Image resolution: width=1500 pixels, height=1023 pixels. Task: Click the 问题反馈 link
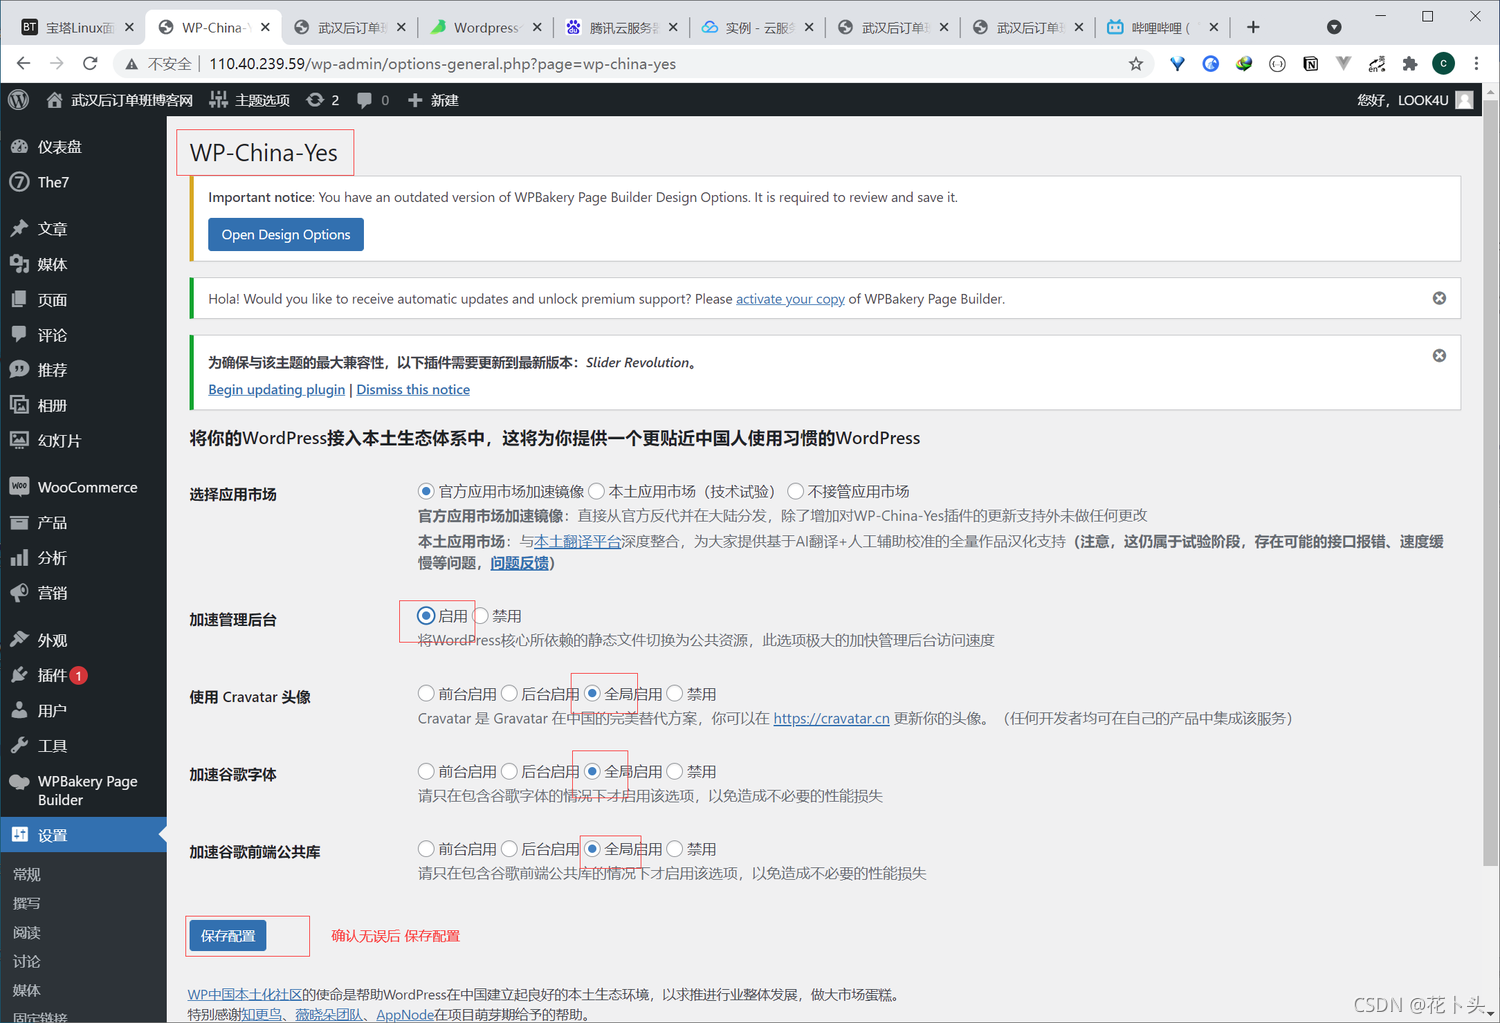(519, 563)
